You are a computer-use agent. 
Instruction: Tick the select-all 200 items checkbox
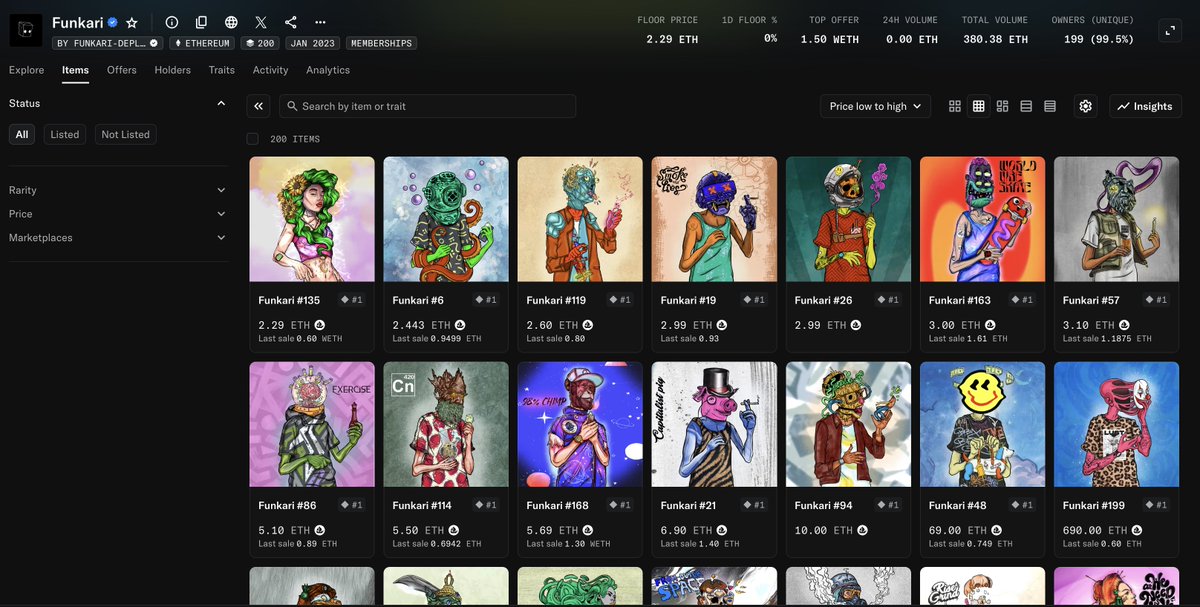point(253,139)
